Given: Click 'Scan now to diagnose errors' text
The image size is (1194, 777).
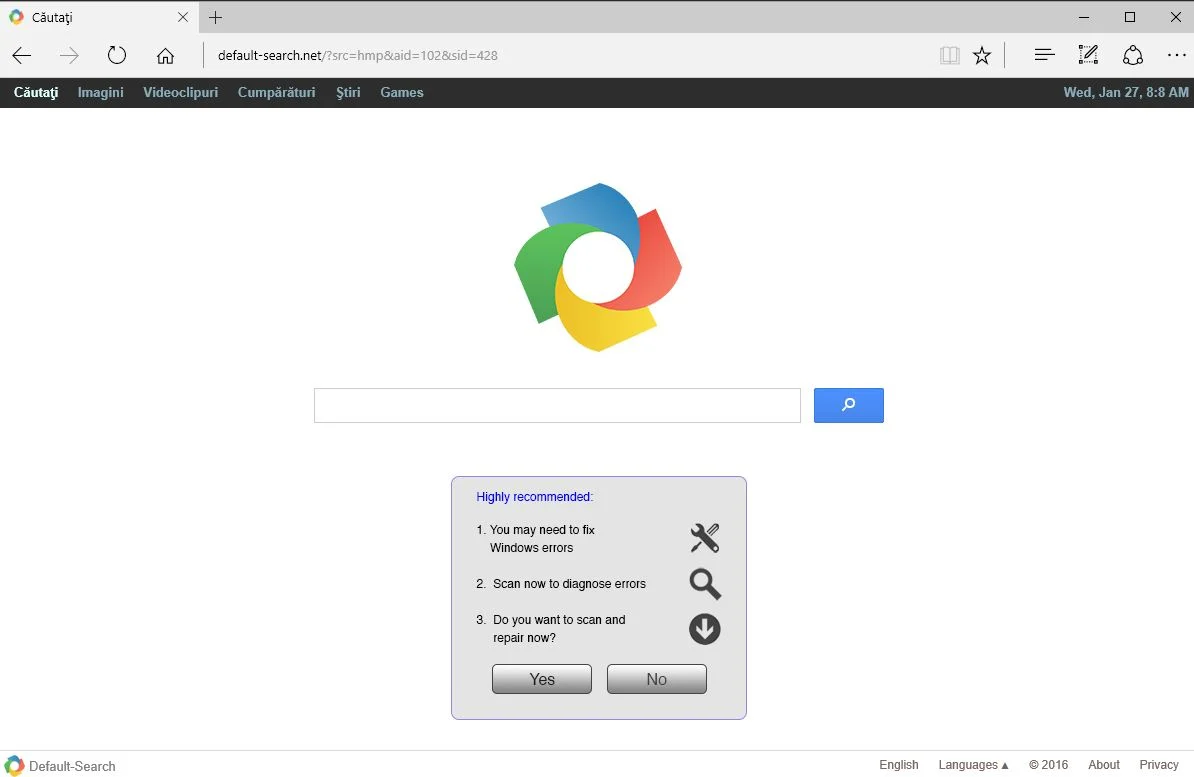Looking at the screenshot, I should coord(569,584).
